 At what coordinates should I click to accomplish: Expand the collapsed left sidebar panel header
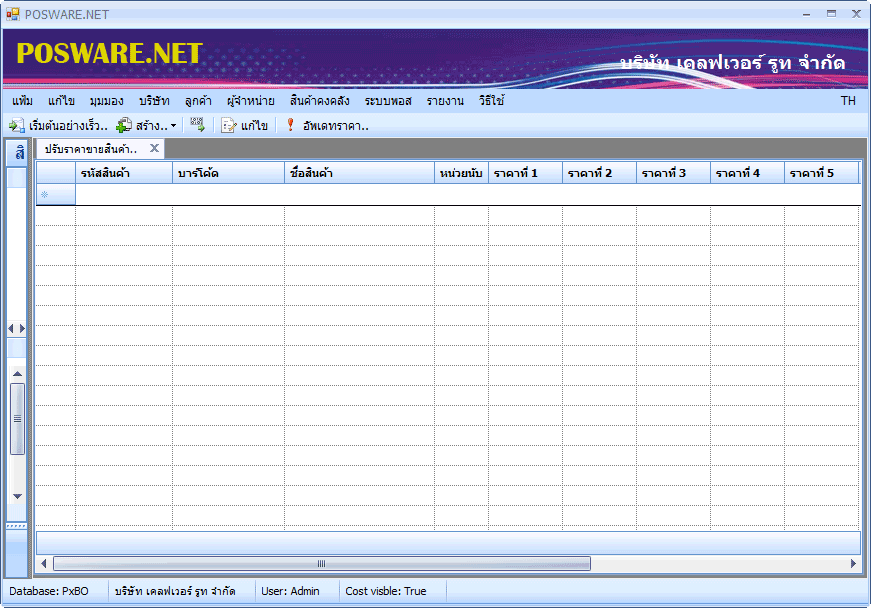(x=17, y=153)
